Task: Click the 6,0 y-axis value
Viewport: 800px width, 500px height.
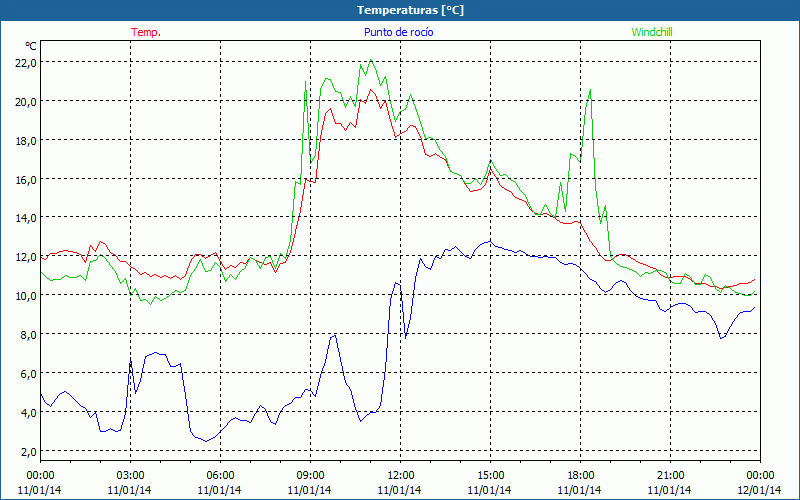Action: tap(28, 373)
